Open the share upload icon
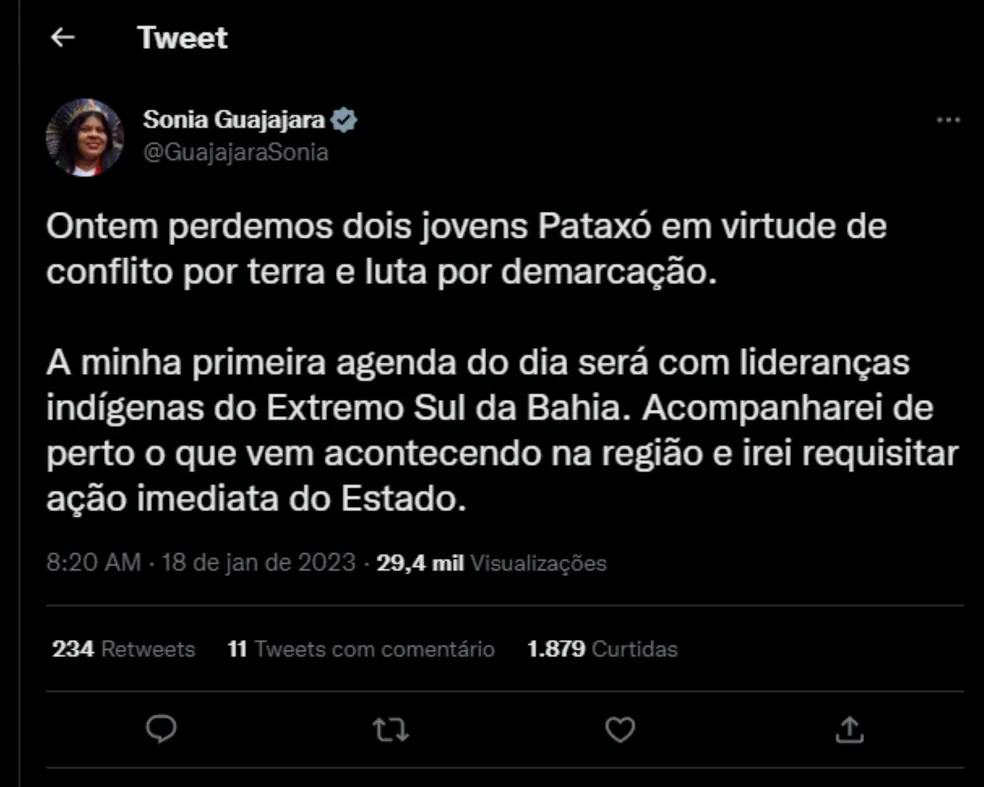 [x=850, y=730]
